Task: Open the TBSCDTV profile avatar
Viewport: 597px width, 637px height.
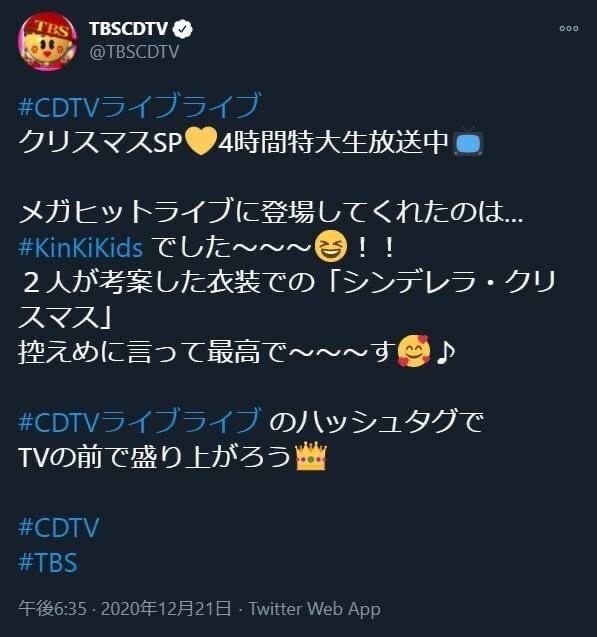Action: point(48,41)
